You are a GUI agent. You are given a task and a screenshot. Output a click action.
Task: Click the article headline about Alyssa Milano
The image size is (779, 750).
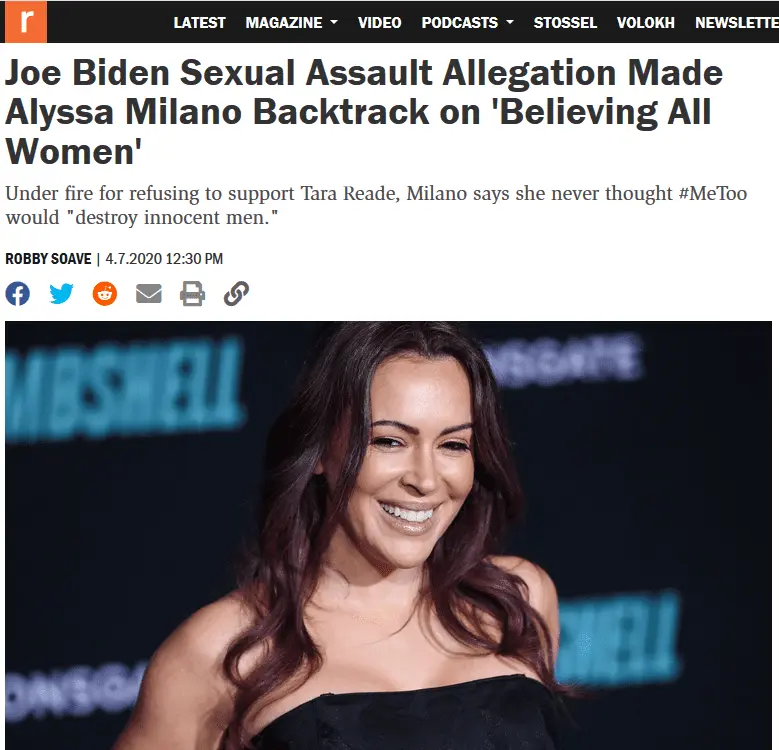coord(364,112)
